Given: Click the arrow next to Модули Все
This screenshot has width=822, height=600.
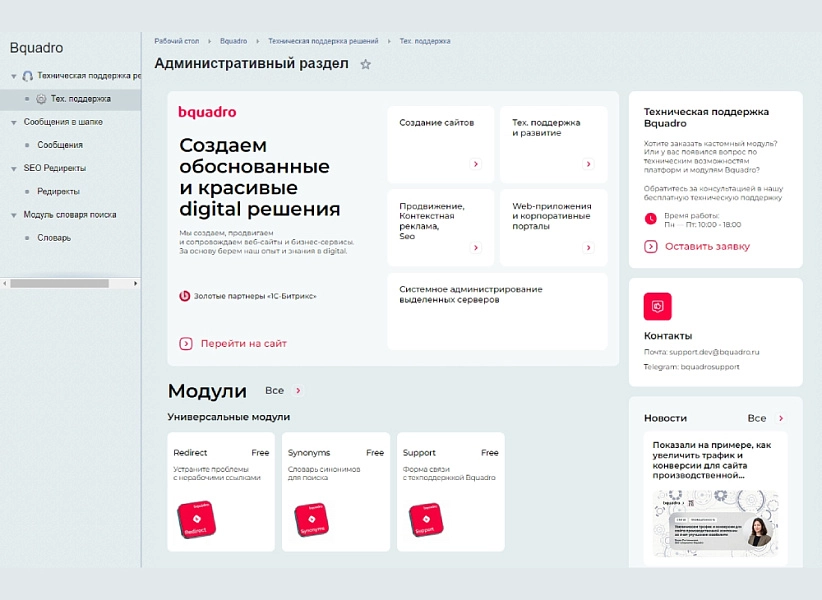Looking at the screenshot, I should pos(298,390).
